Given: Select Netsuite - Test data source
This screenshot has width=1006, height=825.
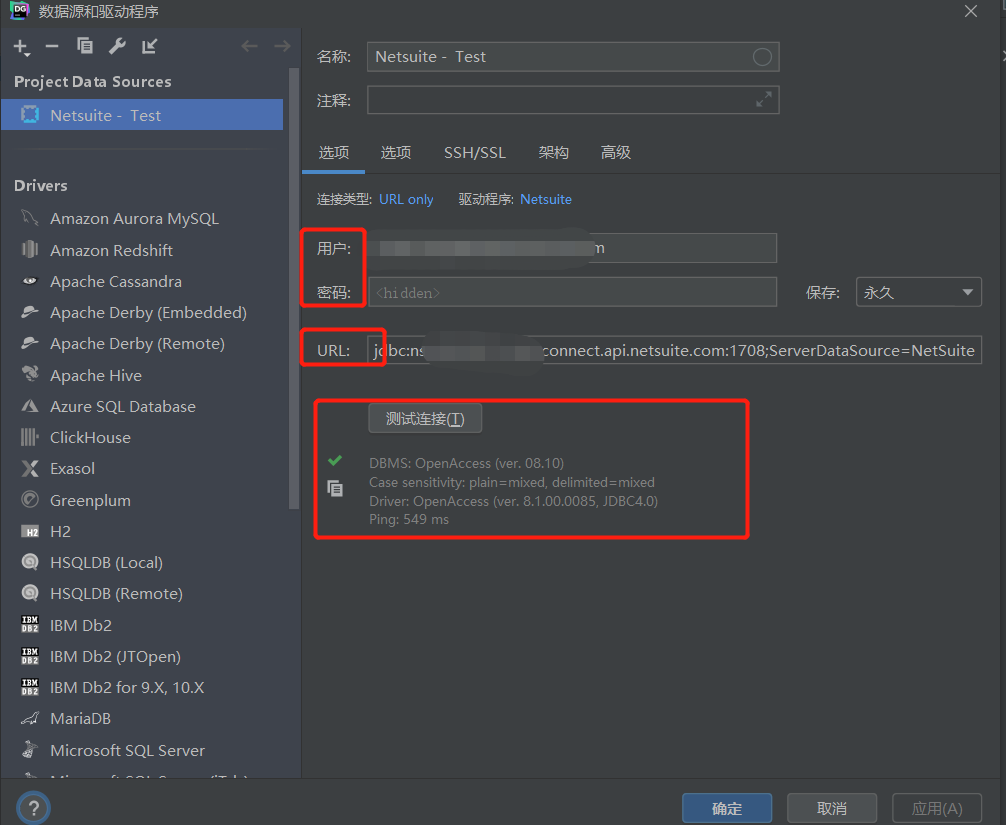Looking at the screenshot, I should [142, 115].
